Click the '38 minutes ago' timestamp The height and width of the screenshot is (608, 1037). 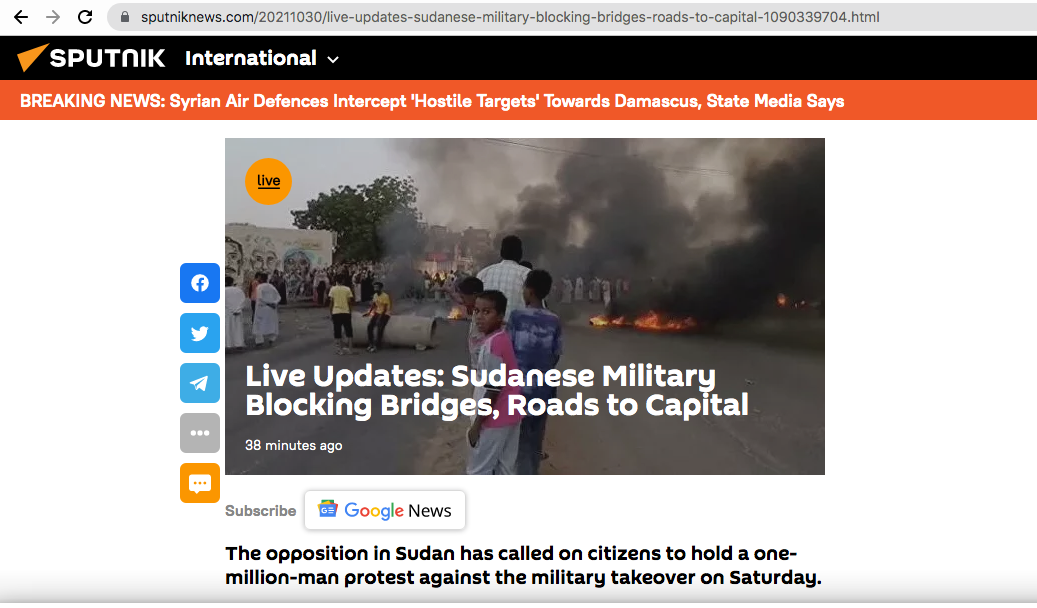[294, 445]
